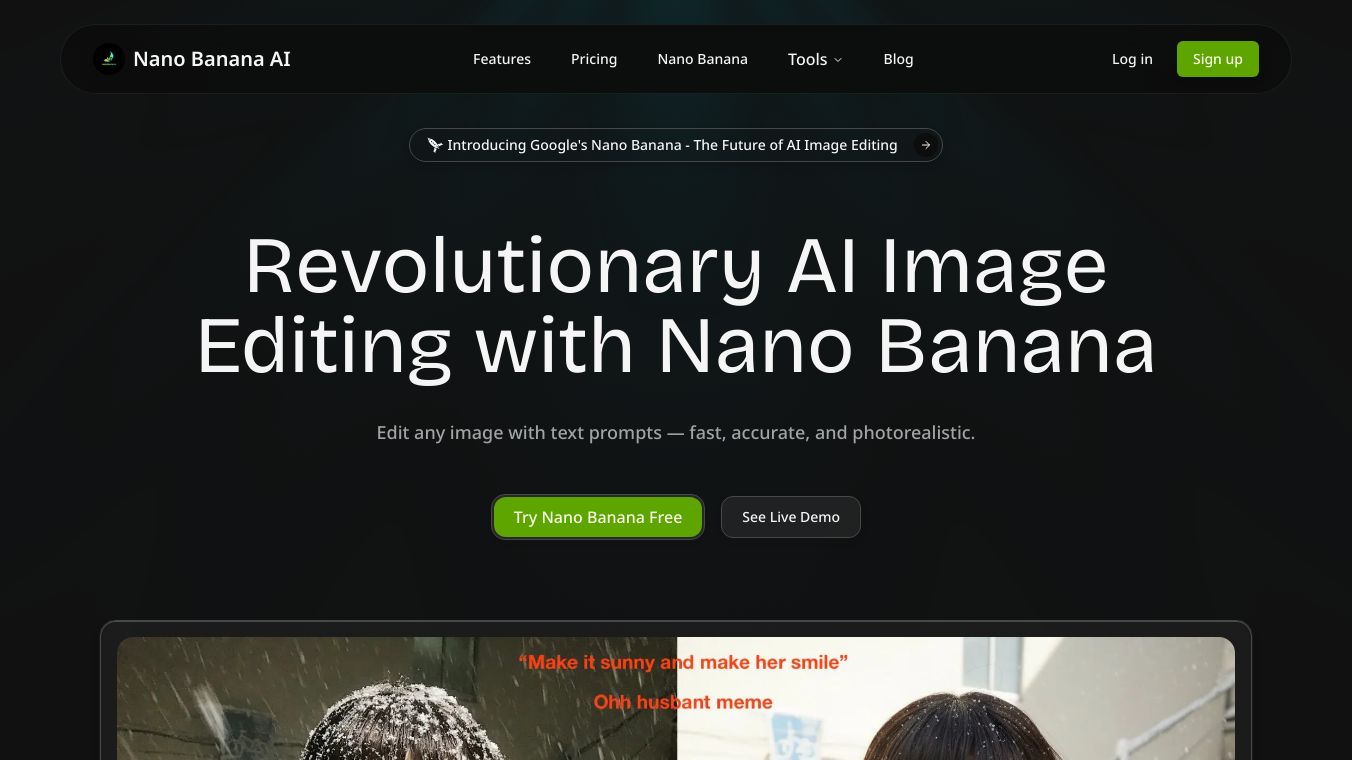1352x760 pixels.
Task: Click the "Edit any image with text prompts" subtitle
Action: pos(676,433)
